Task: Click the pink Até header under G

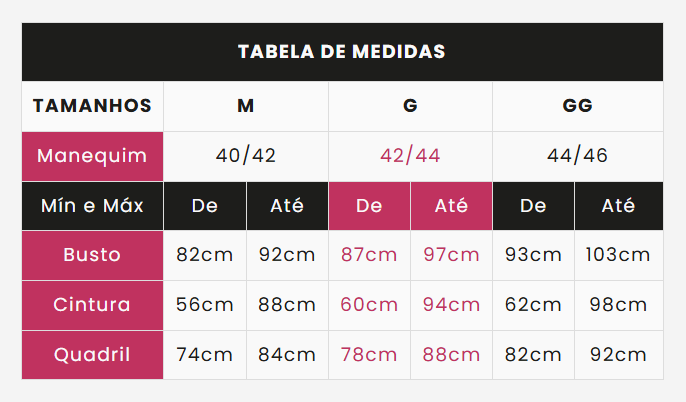Action: pos(452,206)
